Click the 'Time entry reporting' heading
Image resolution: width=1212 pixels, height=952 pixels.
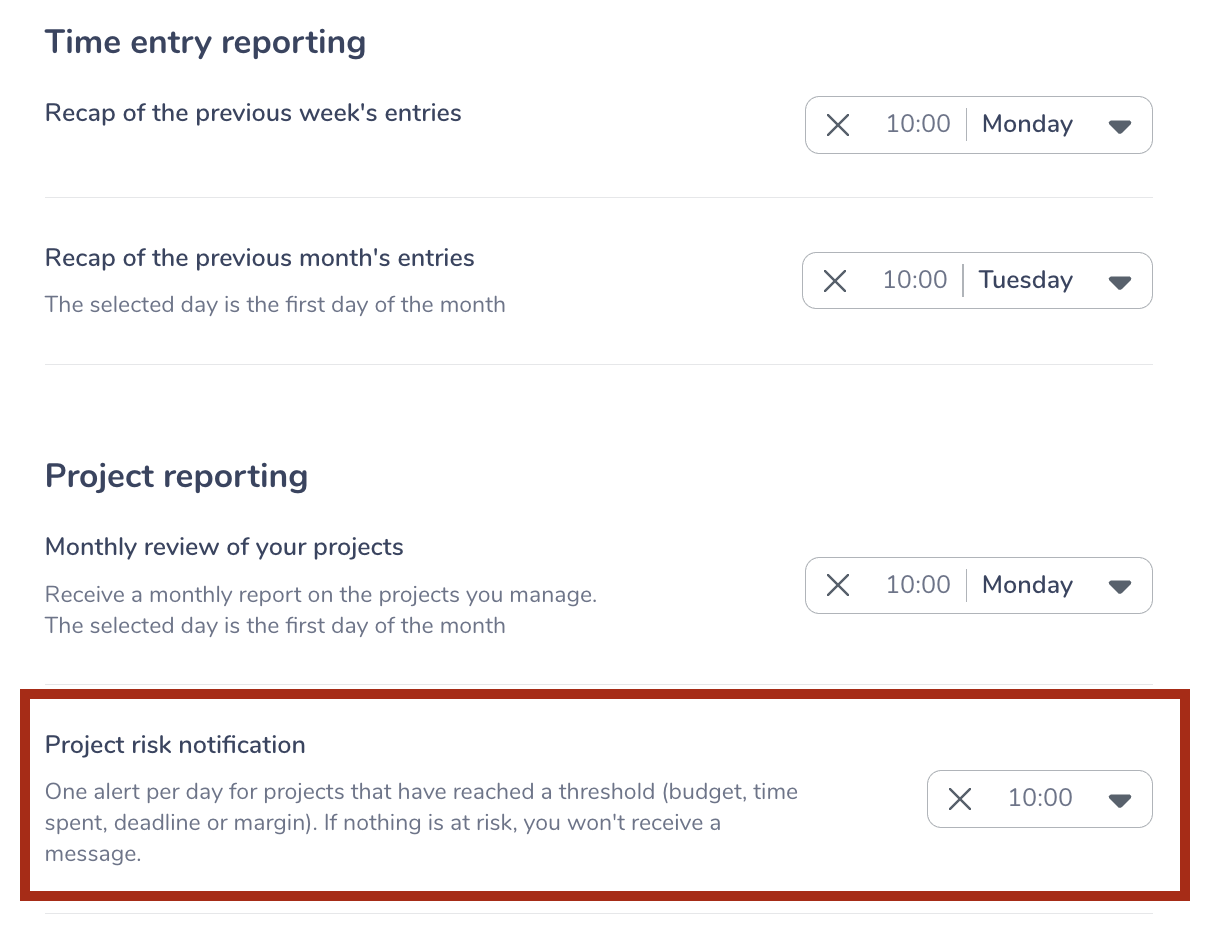[x=205, y=42]
